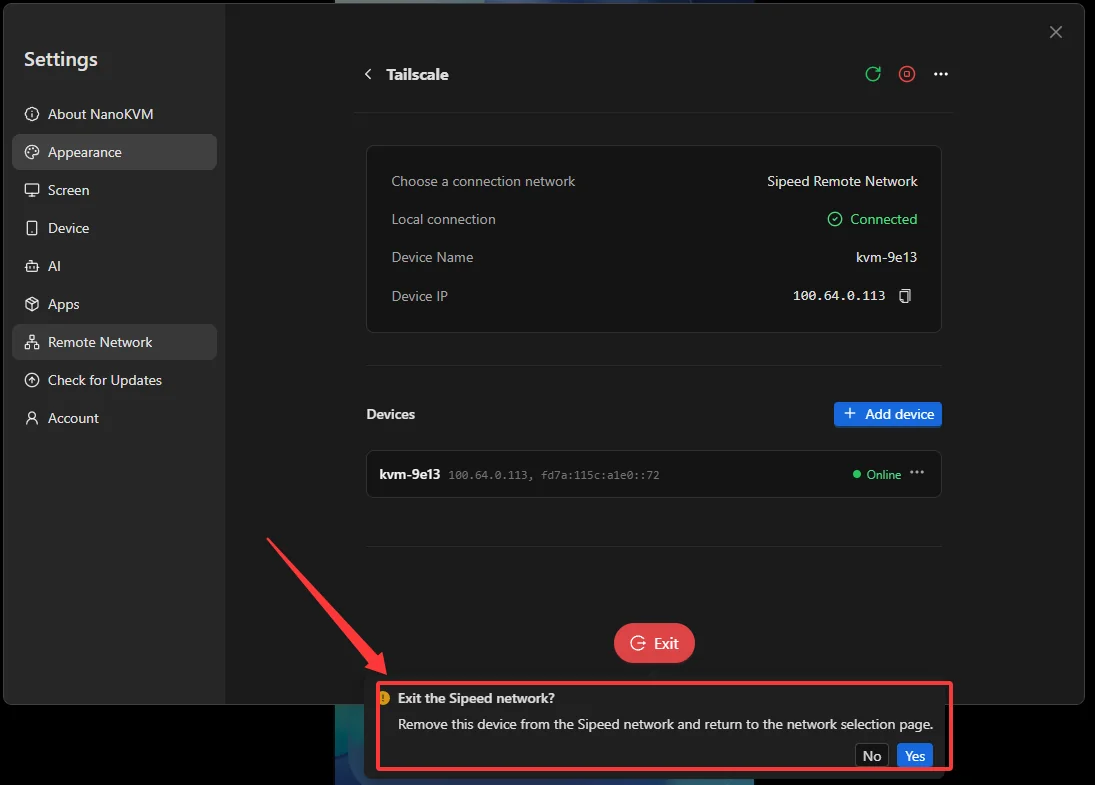This screenshot has width=1095, height=785.
Task: Click the warning icon in the exit prompt
Action: tap(384, 698)
